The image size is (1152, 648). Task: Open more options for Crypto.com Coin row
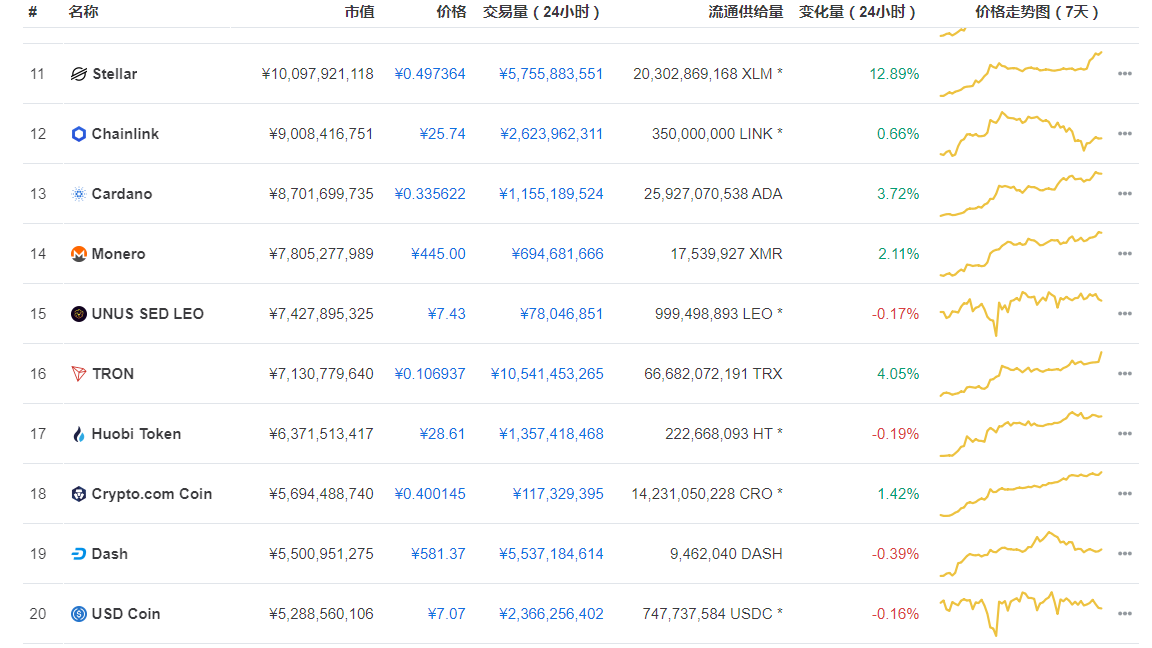[1124, 494]
